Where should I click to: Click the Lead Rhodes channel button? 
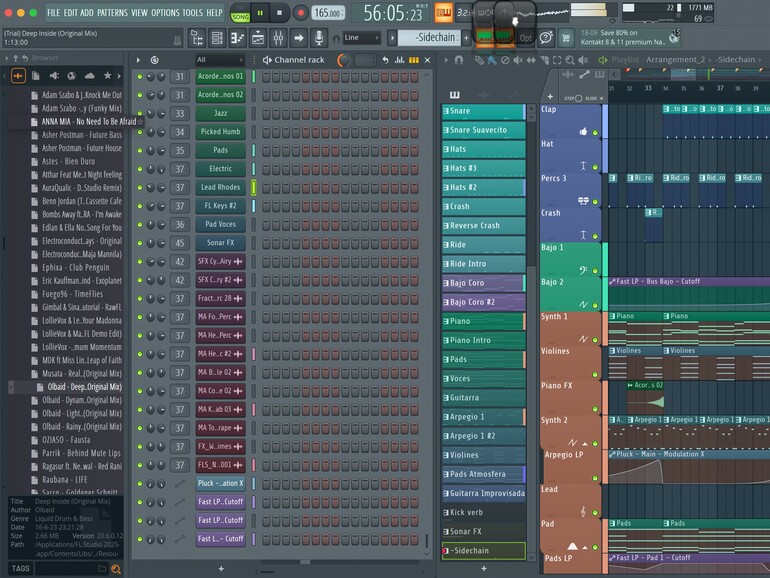coord(220,187)
